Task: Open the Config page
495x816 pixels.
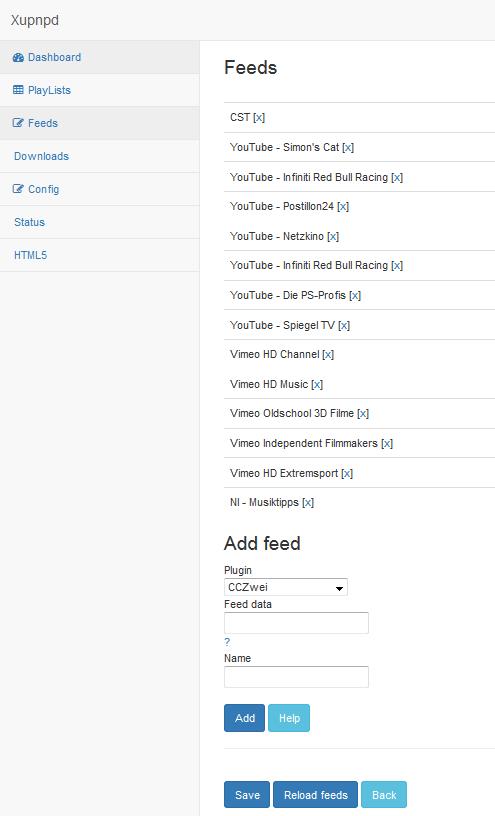Action: pos(99,189)
